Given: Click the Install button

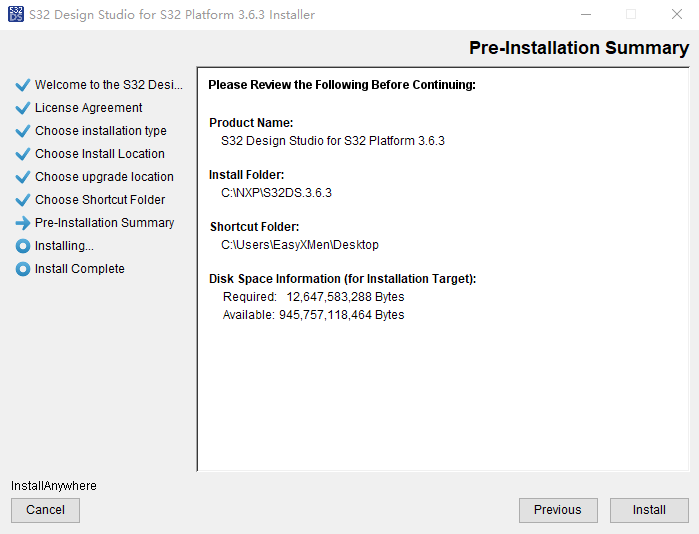Looking at the screenshot, I should pos(649,510).
